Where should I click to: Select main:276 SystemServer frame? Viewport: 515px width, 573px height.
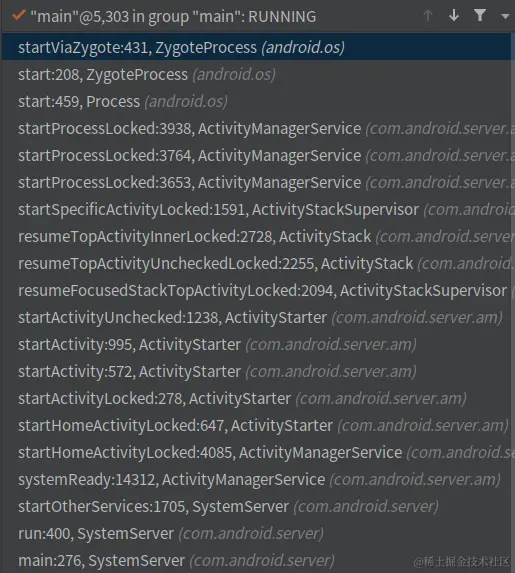pos(256,561)
